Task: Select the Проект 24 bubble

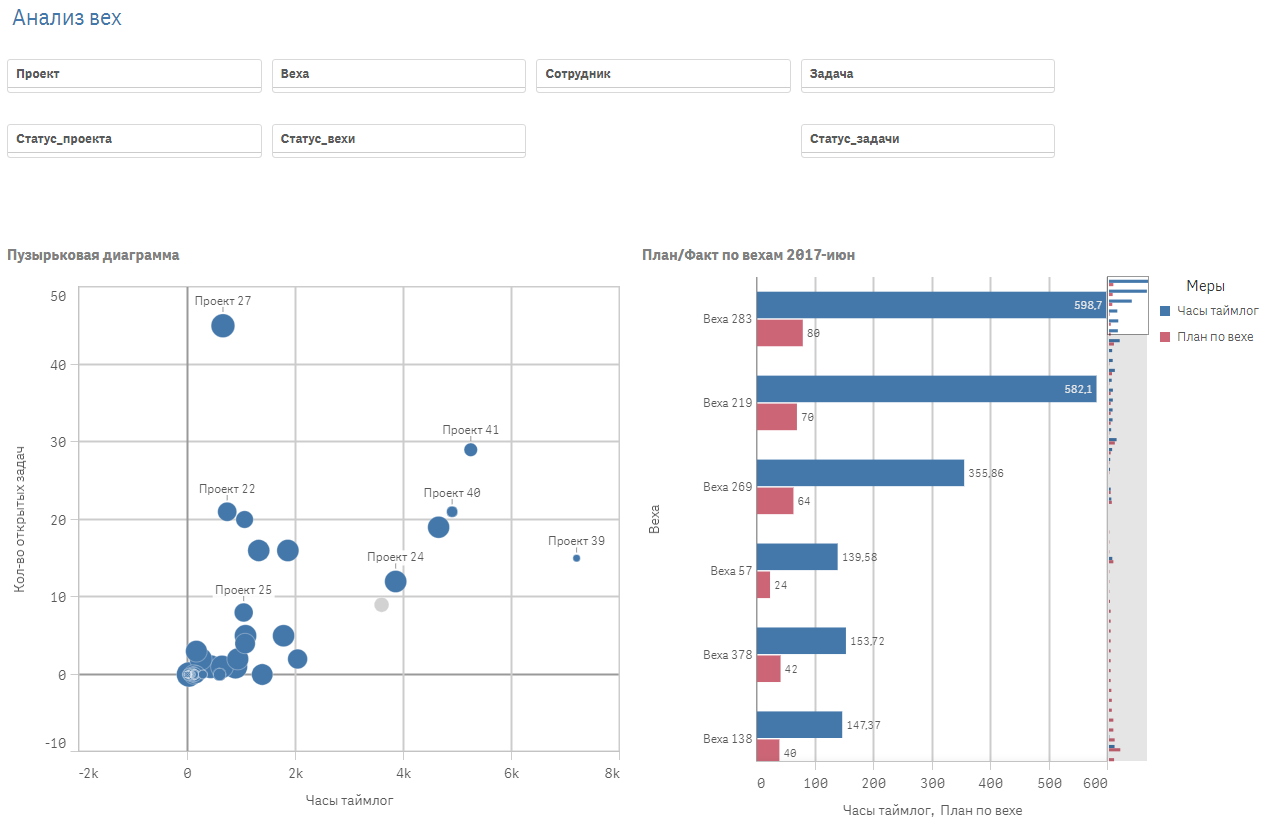Action: 394,580
